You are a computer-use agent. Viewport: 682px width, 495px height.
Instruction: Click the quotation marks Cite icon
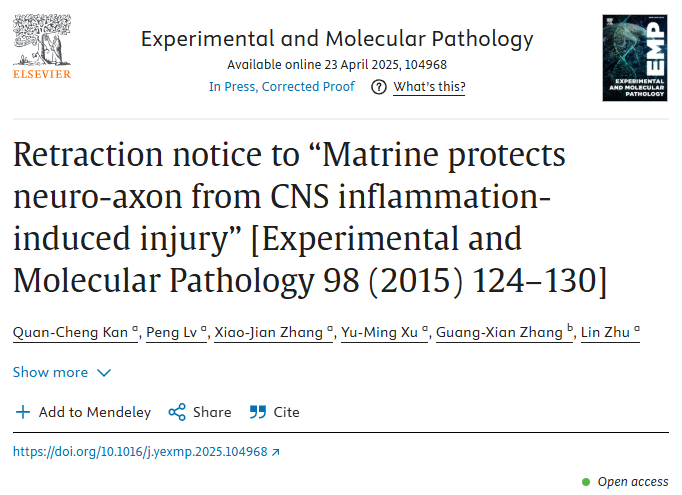point(257,412)
